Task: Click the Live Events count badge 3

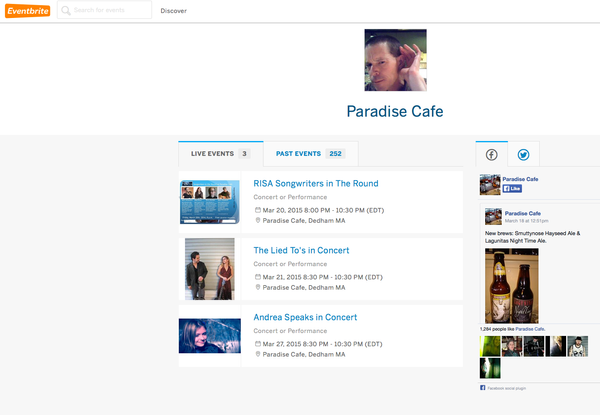Action: (244, 154)
